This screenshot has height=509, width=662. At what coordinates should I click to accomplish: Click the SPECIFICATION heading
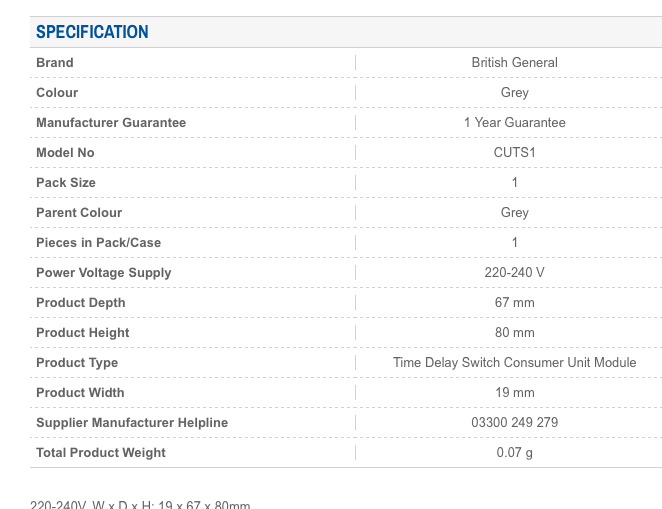click(x=92, y=32)
